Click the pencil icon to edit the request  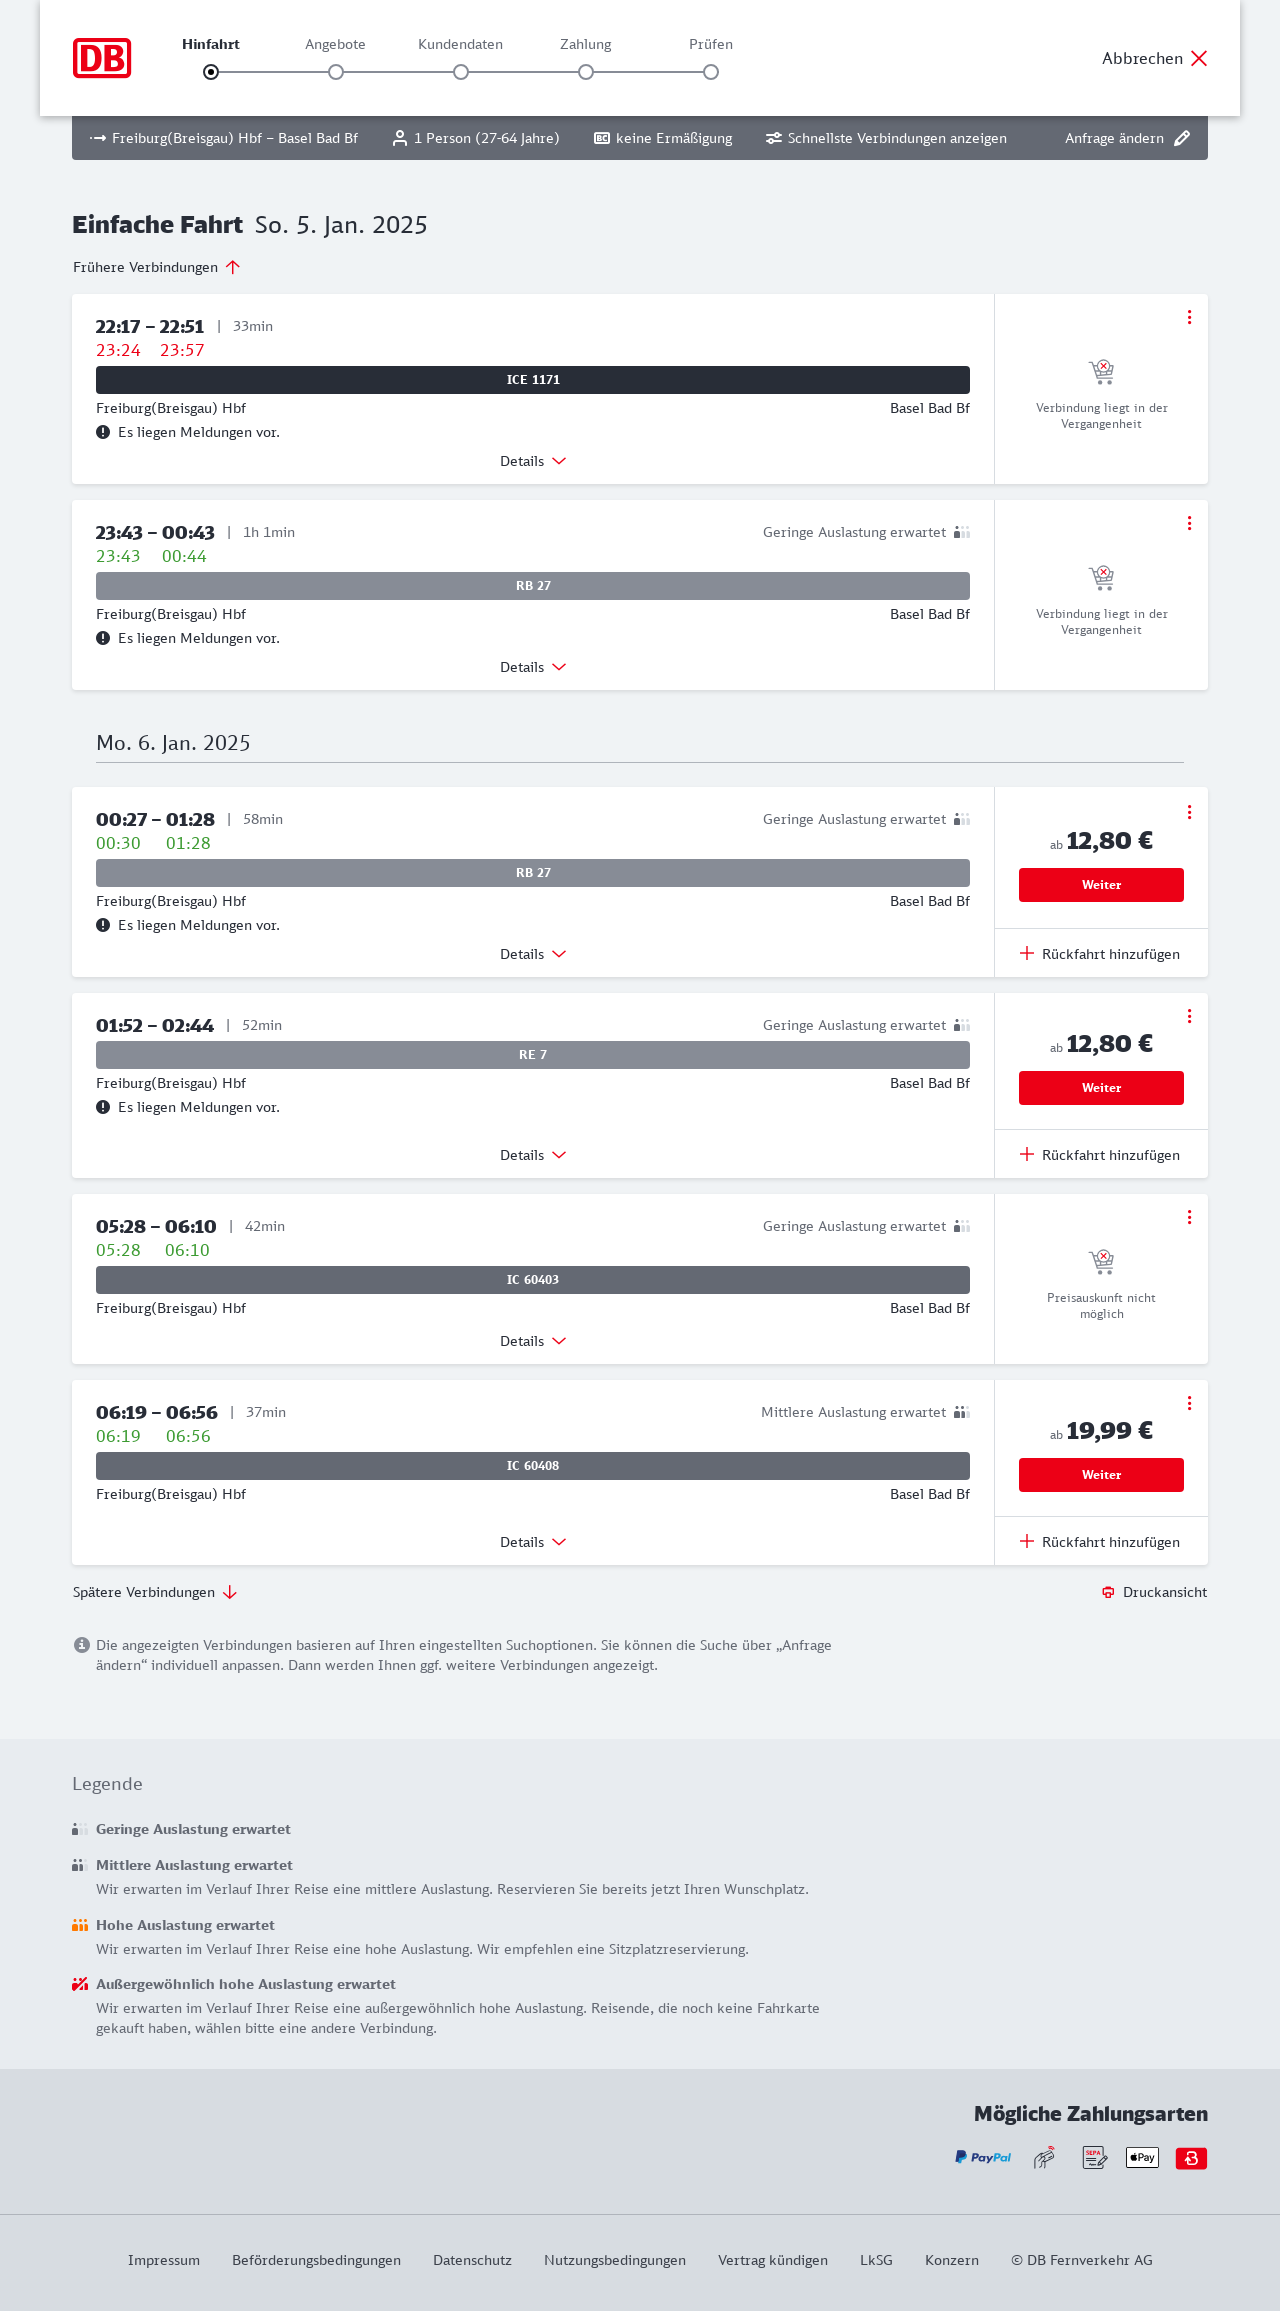1182,138
